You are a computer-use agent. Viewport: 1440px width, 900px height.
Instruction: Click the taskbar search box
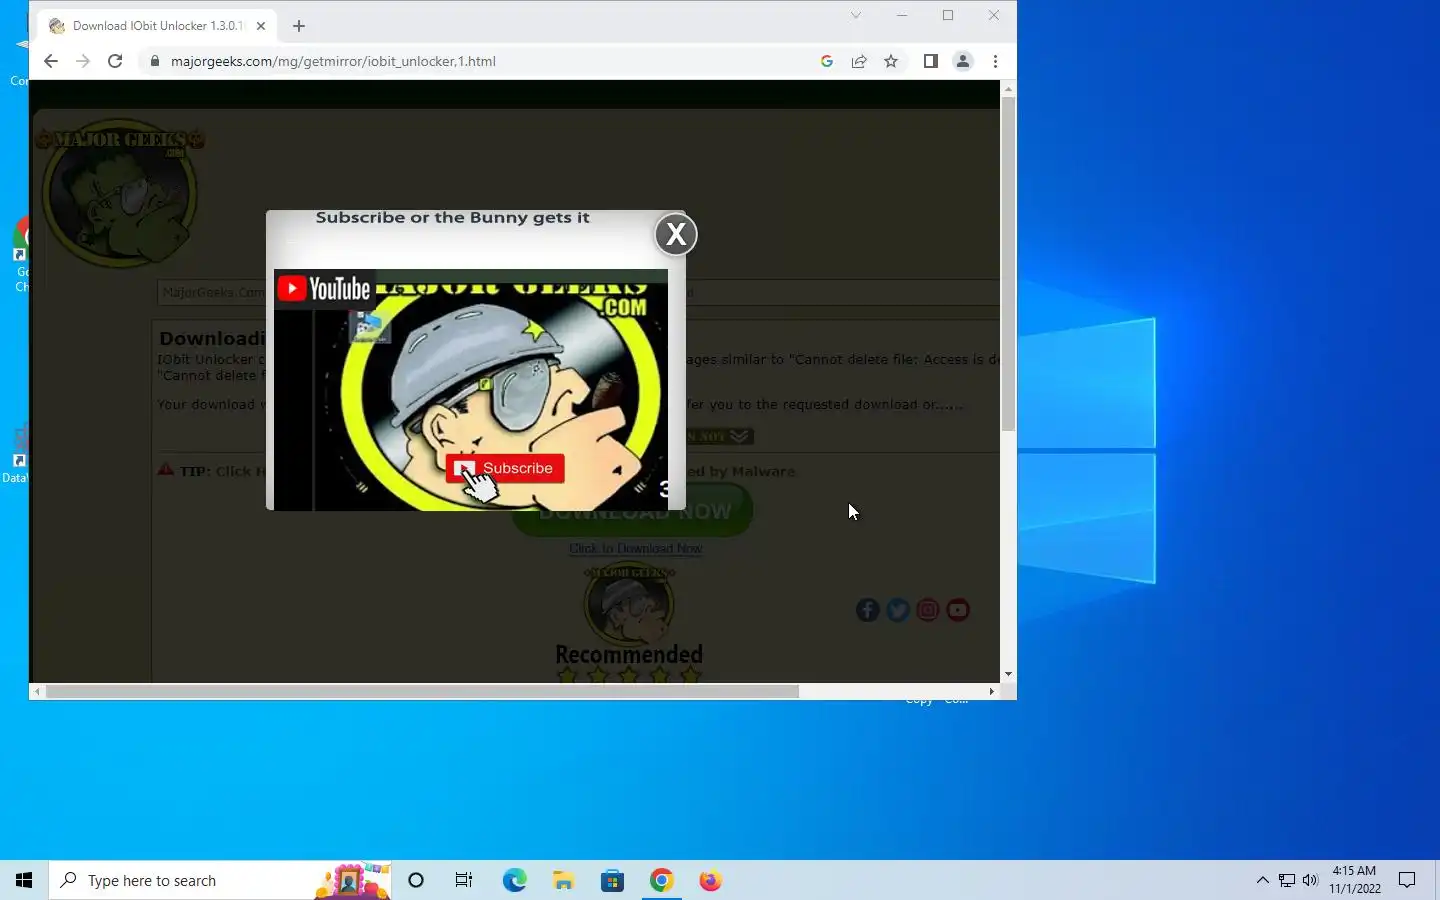[x=220, y=880]
